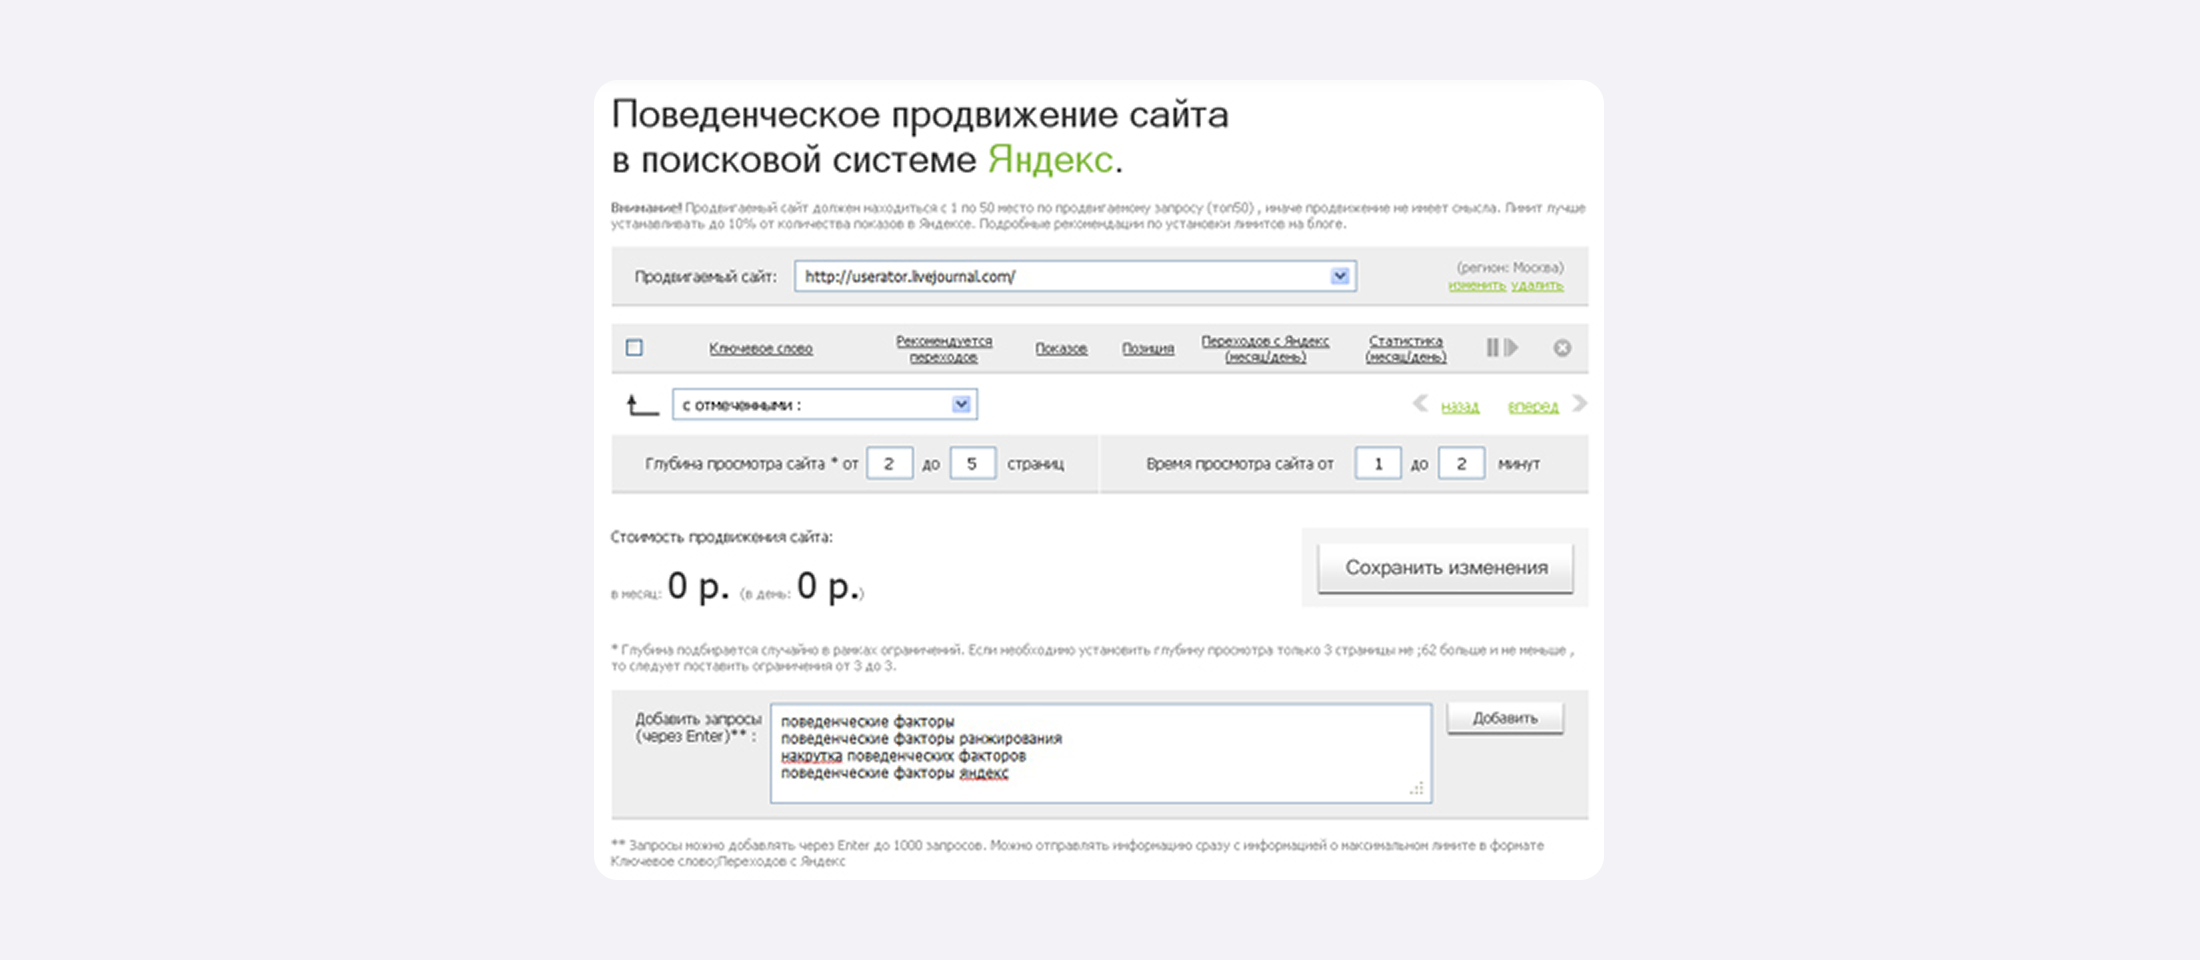Focus the minimum view time field showing 1
This screenshot has height=960, width=2200.
(x=1378, y=464)
